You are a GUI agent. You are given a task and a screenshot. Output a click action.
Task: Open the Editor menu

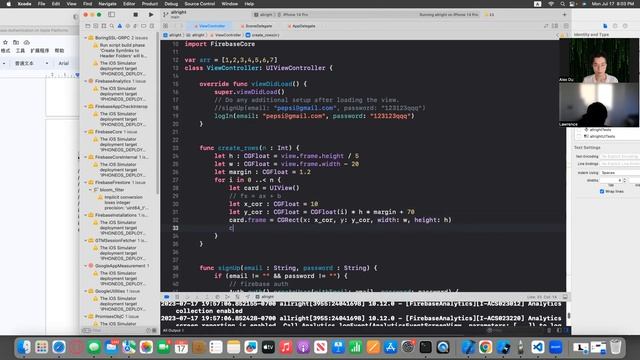tap(129, 4)
